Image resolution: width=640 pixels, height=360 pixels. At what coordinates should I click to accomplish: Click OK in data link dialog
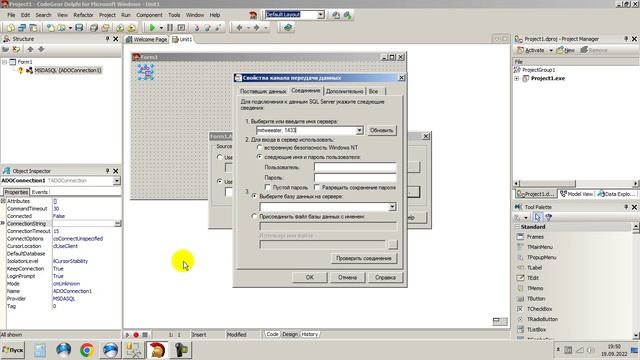[310, 278]
